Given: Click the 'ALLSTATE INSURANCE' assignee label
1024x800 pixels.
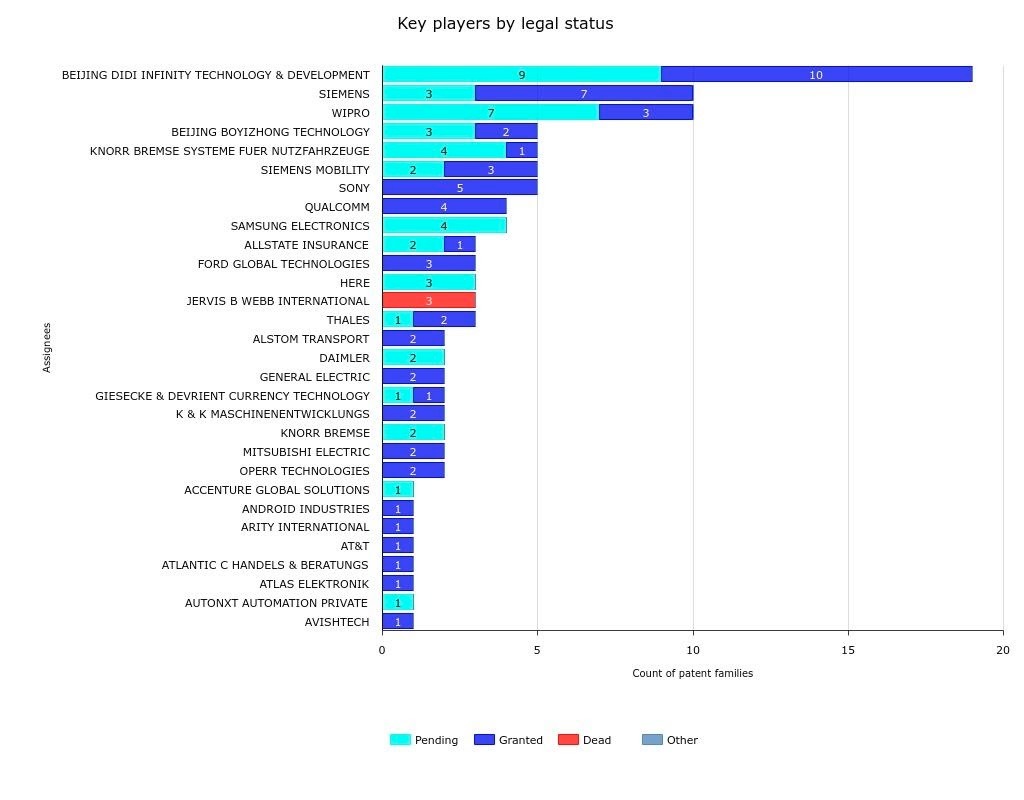Looking at the screenshot, I should tap(306, 245).
